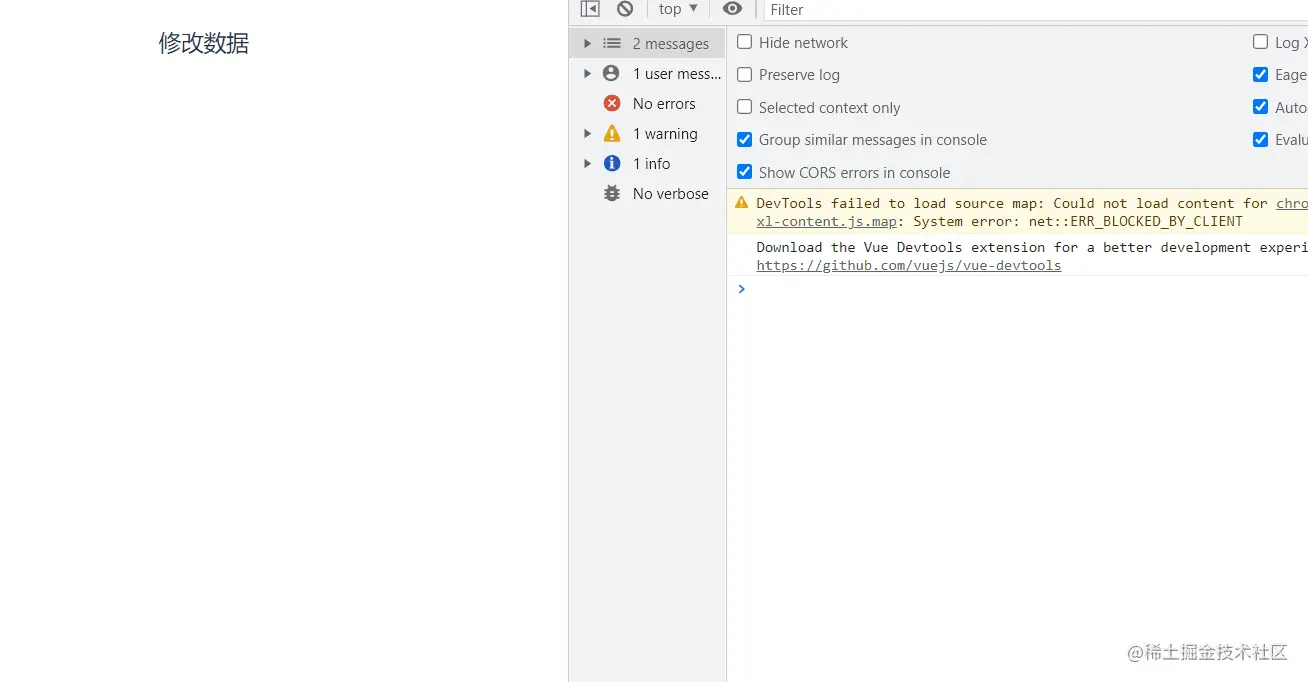The image size is (1308, 682).
Task: Toggle the console sidebar panel icon
Action: pyautogui.click(x=590, y=9)
